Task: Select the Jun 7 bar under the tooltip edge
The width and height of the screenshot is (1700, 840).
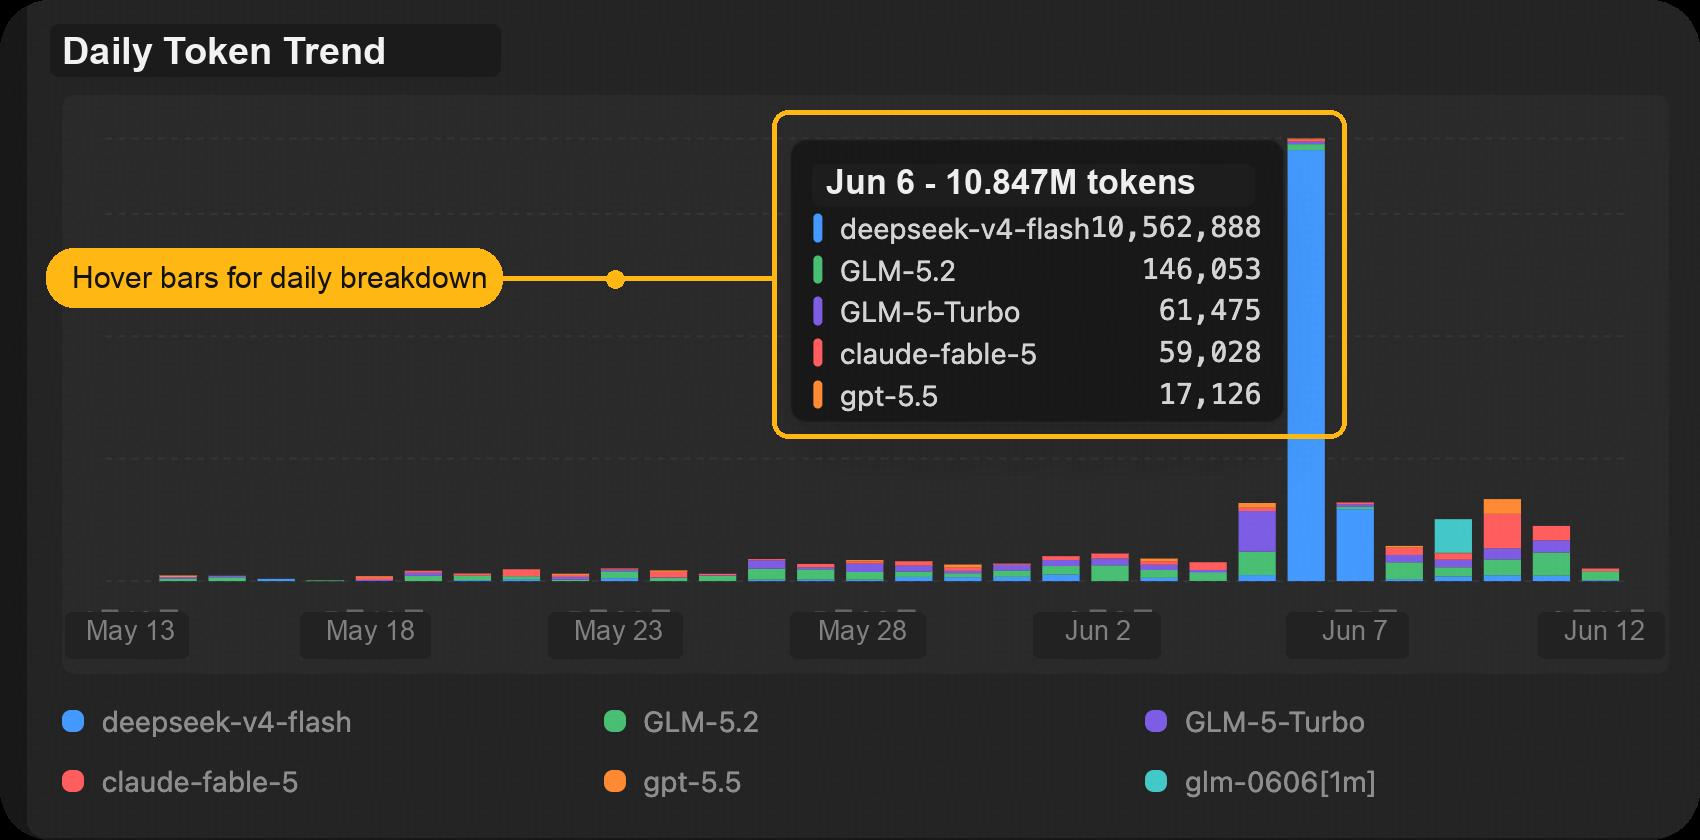Action: coord(1355,541)
